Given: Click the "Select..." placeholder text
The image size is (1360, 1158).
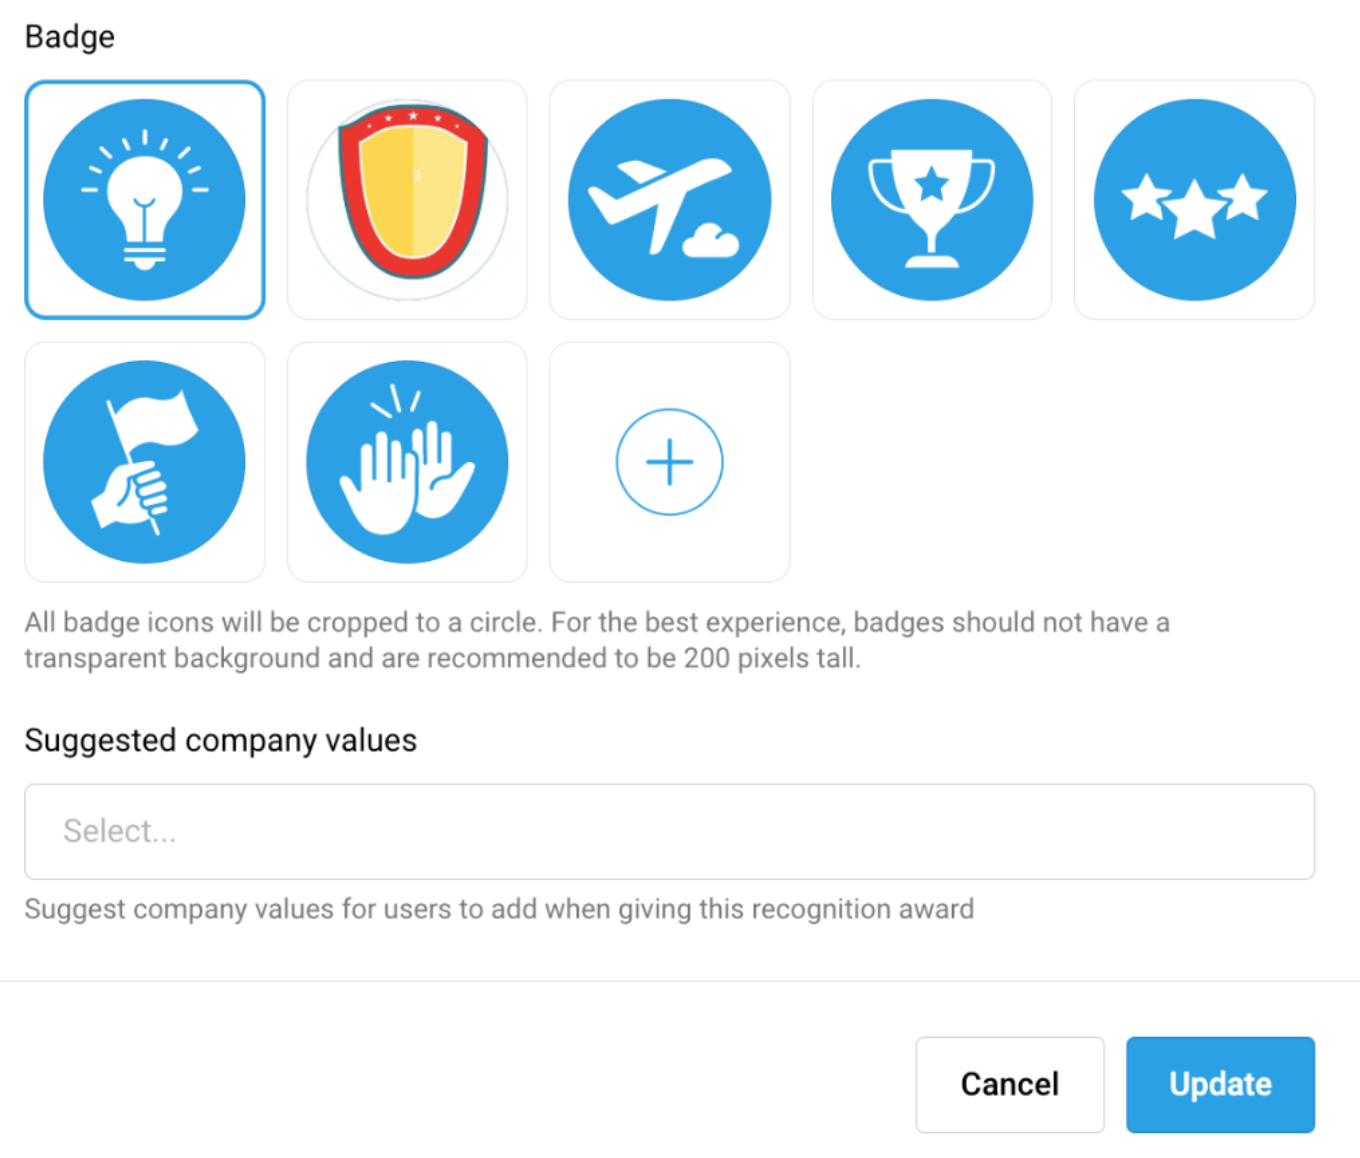Looking at the screenshot, I should [120, 831].
